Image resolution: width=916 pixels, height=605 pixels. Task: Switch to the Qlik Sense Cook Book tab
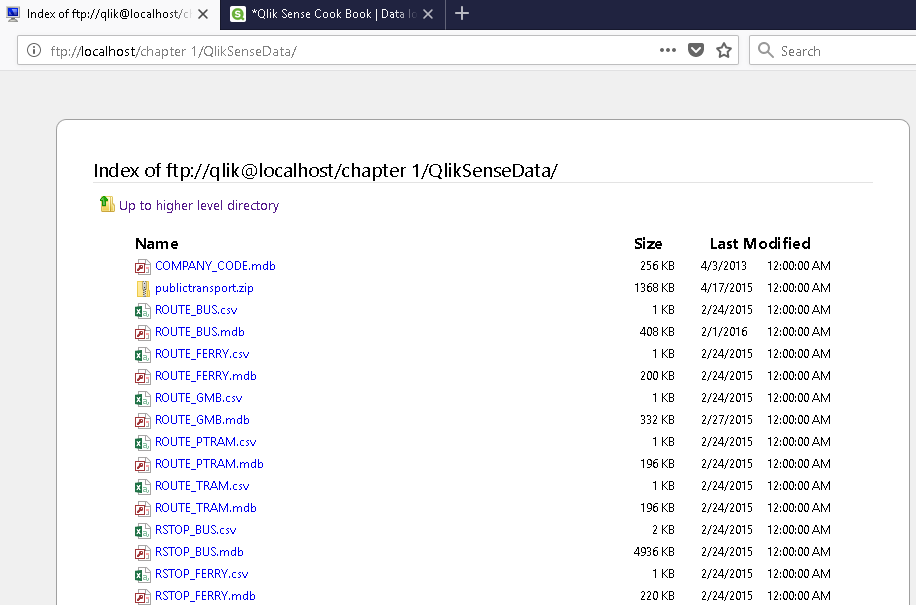(x=332, y=14)
